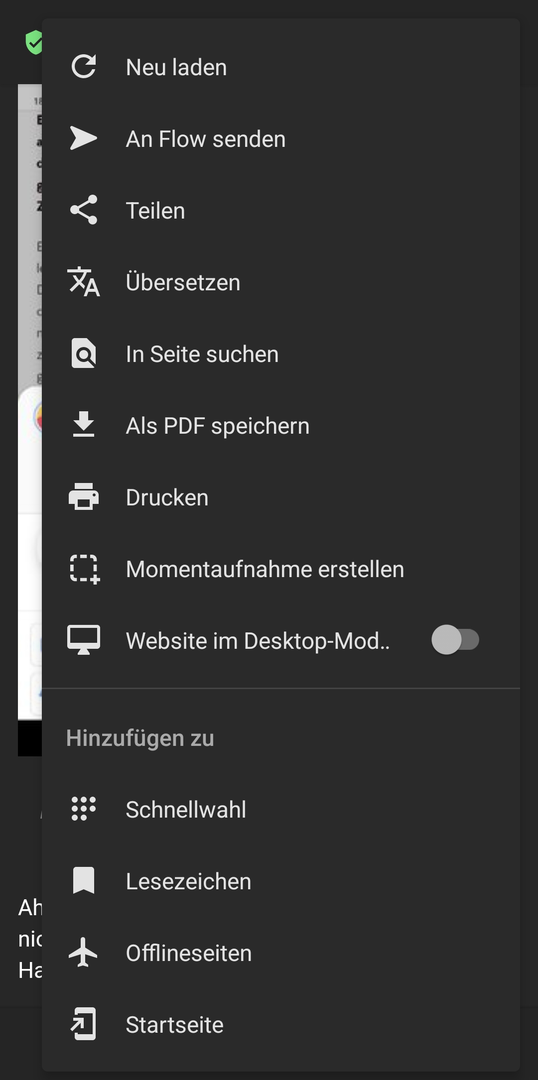Tap the share nodes icon
This screenshot has width=538, height=1080.
[83, 210]
